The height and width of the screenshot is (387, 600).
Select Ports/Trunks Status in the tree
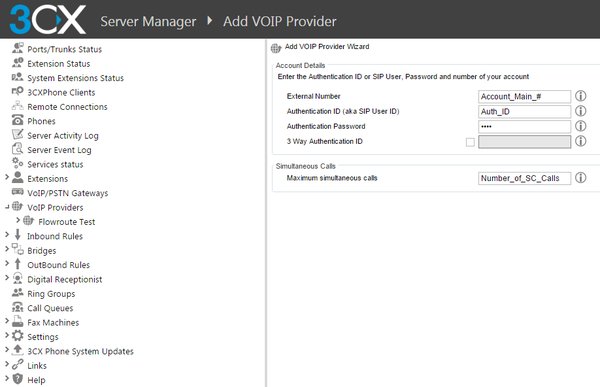tap(64, 49)
